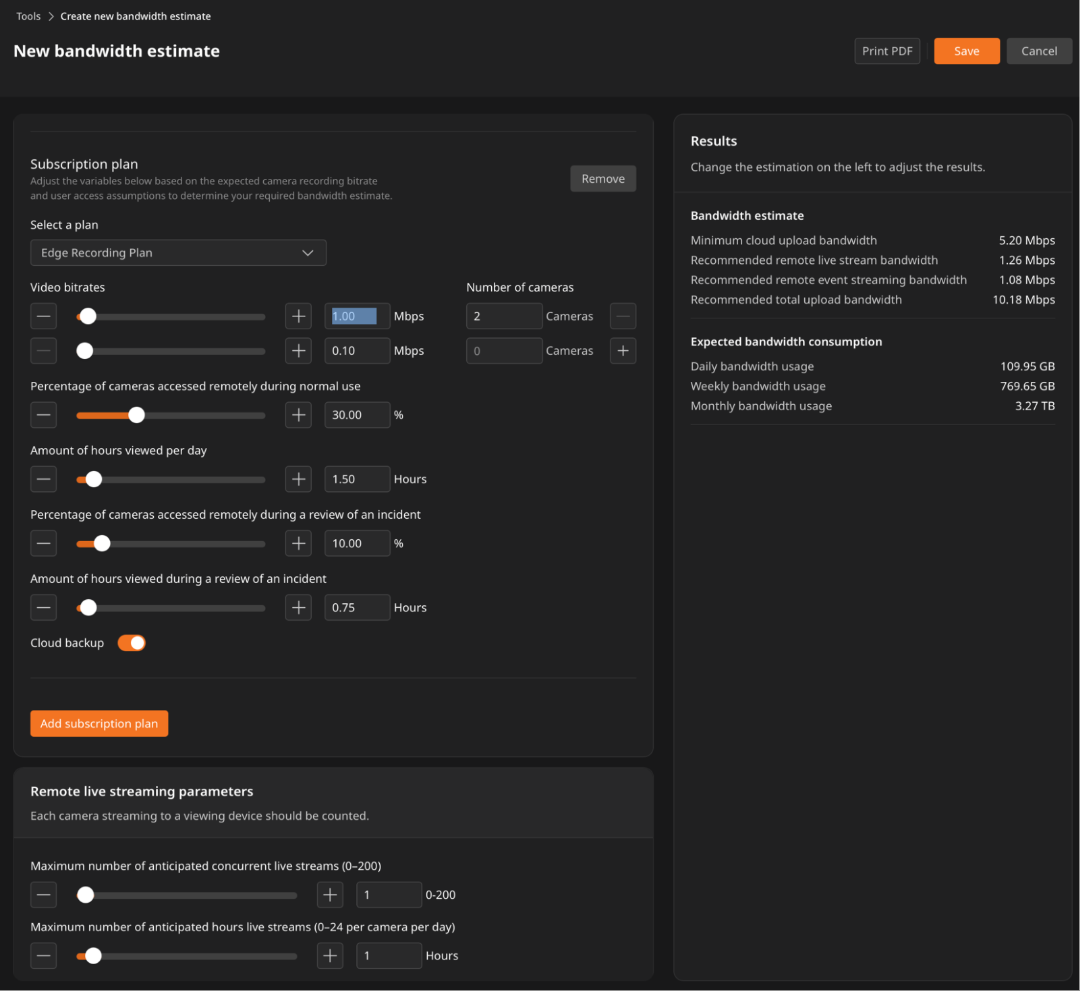Toggle the Cloud backup switch
Screen dimensions: 1080x991
[x=132, y=643]
